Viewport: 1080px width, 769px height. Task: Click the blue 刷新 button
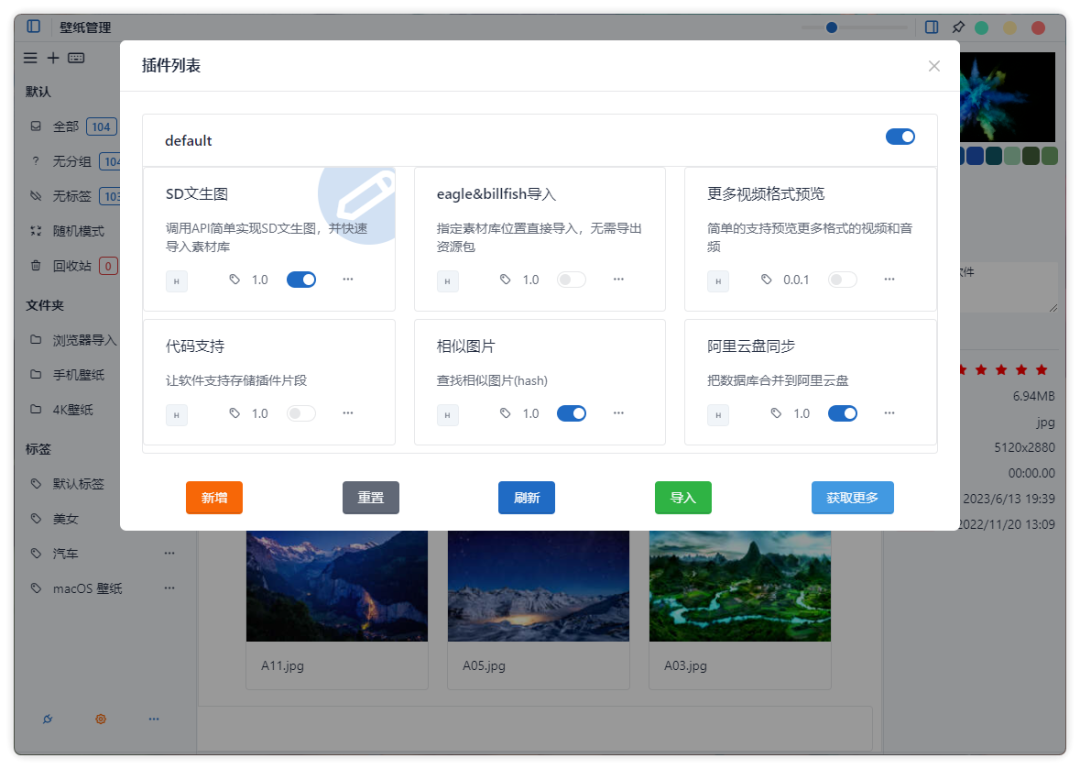(527, 498)
